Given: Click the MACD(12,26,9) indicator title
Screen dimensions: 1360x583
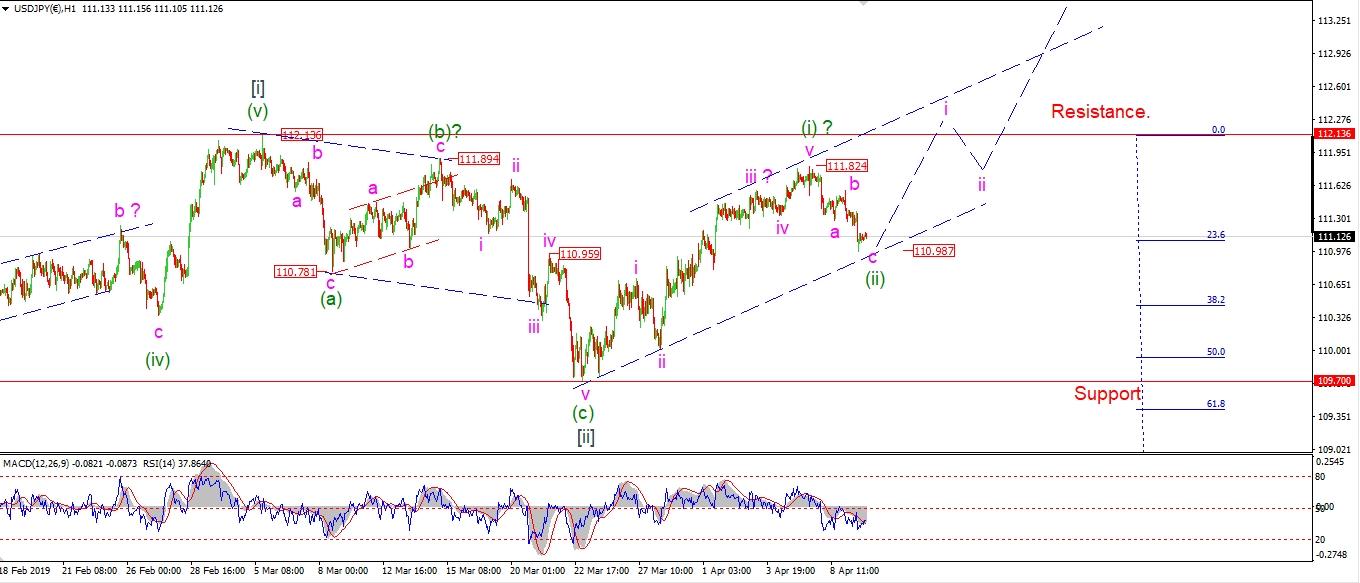Looking at the screenshot, I should pos(37,464).
